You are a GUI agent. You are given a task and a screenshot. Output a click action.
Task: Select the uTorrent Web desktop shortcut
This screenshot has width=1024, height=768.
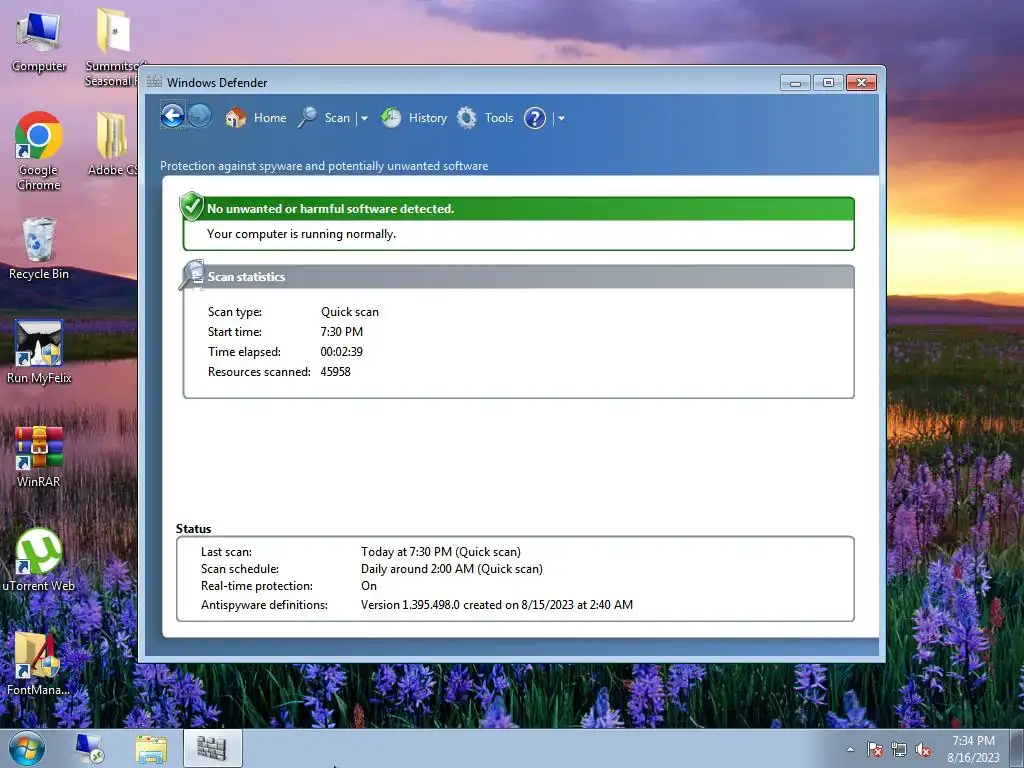pos(39,560)
